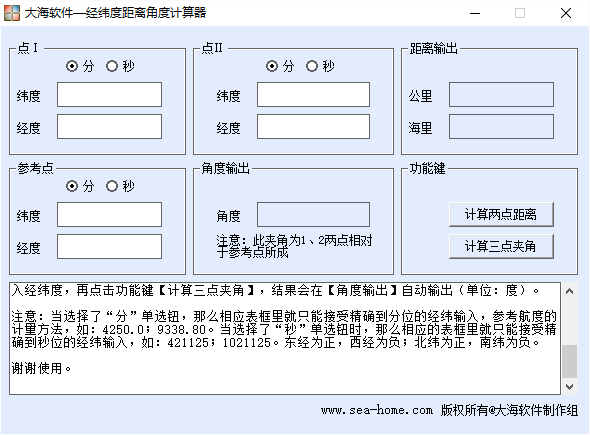Focus the 纬度 input field of 点II
Viewport: 590px width, 435px height.
(313, 94)
